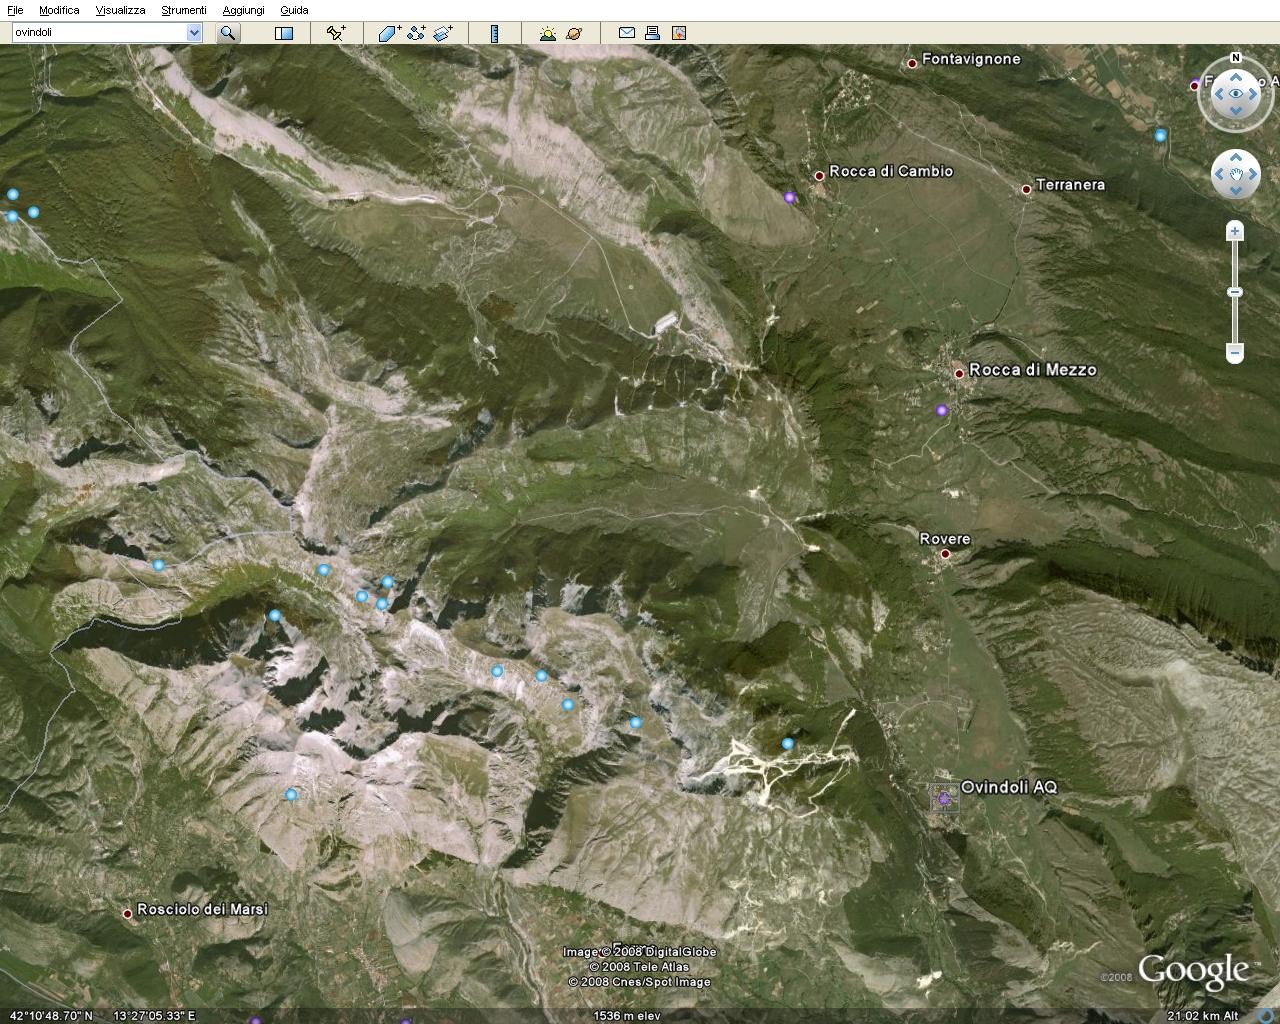
Task: Toggle the sidebar panel visibility
Action: pos(284,33)
